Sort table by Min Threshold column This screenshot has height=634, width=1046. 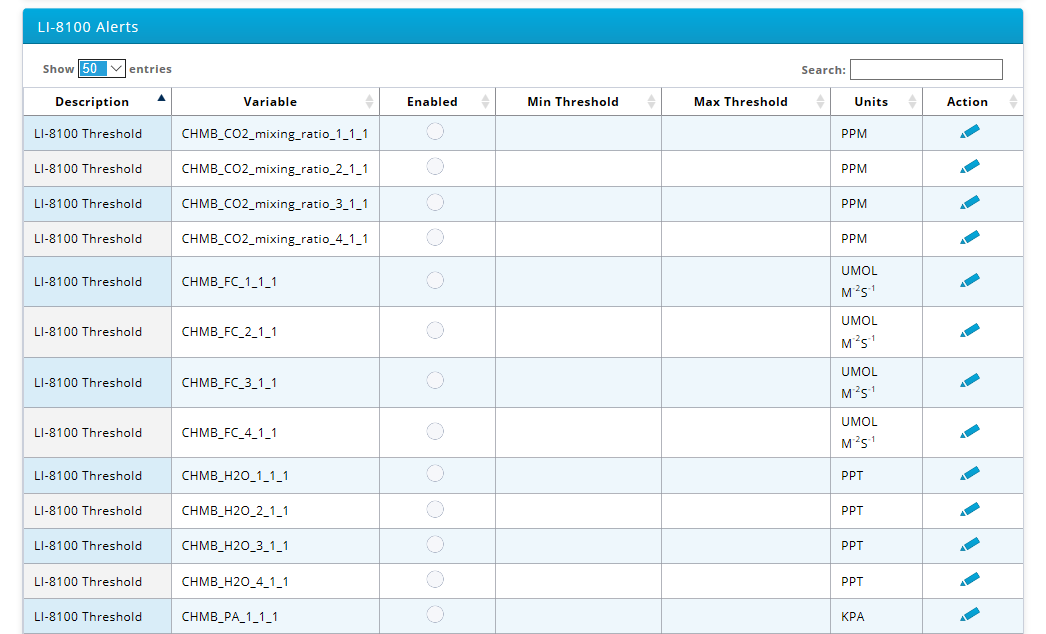(x=578, y=101)
